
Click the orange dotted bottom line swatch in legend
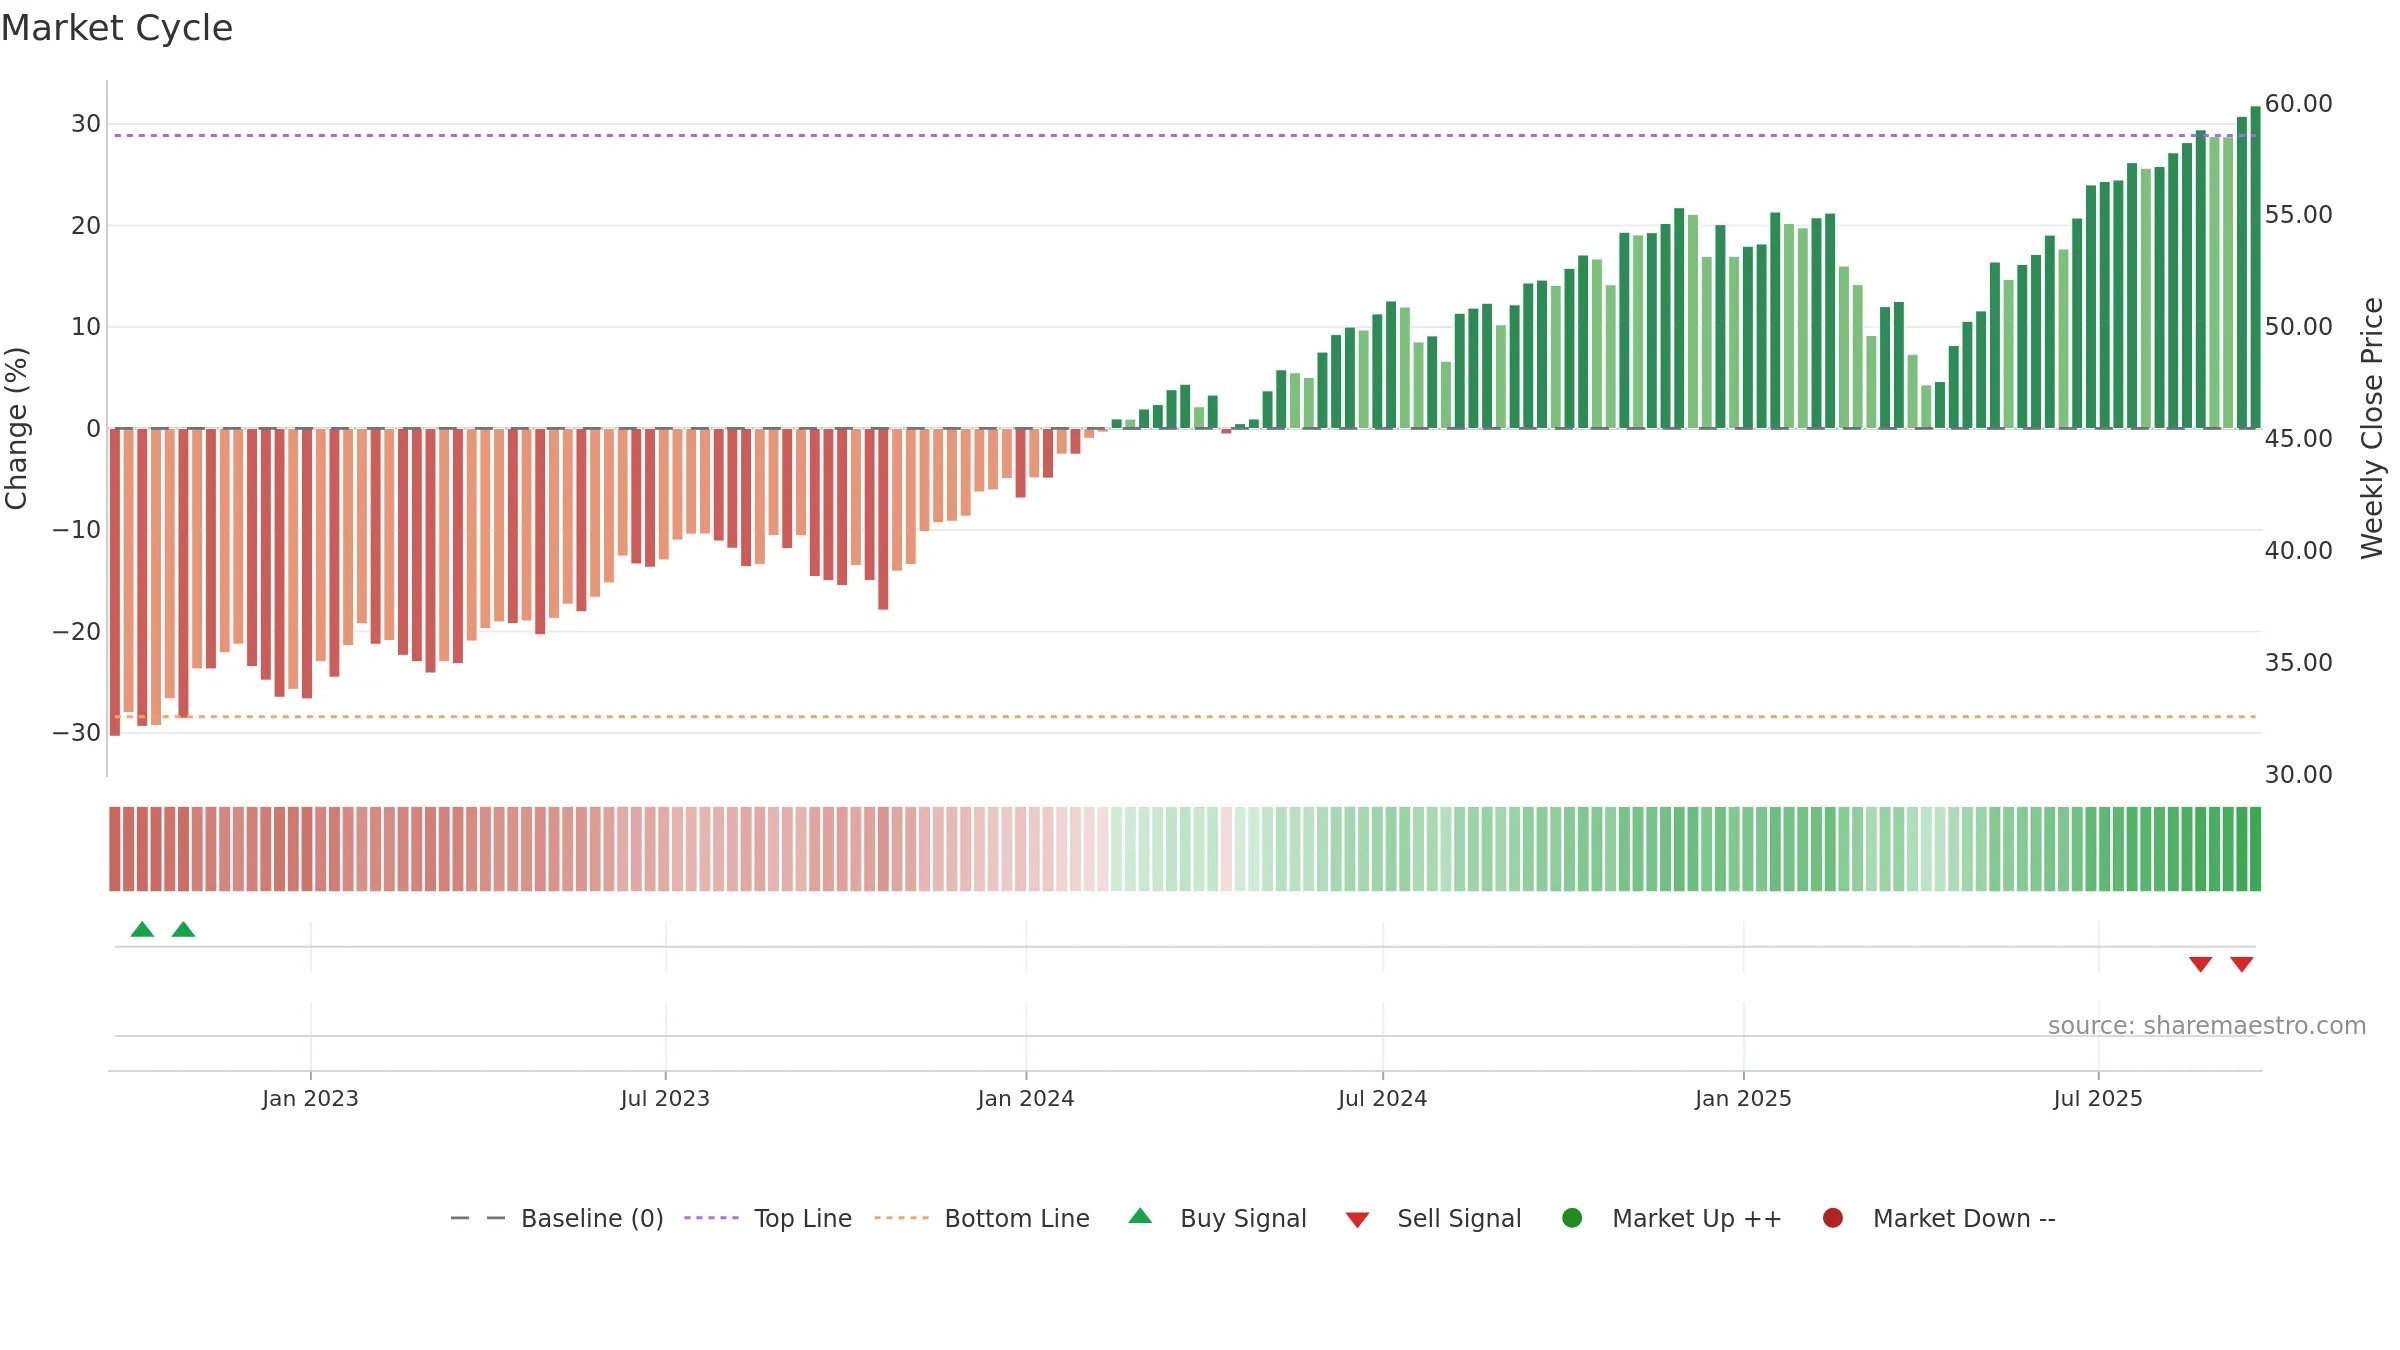pyautogui.click(x=901, y=1218)
